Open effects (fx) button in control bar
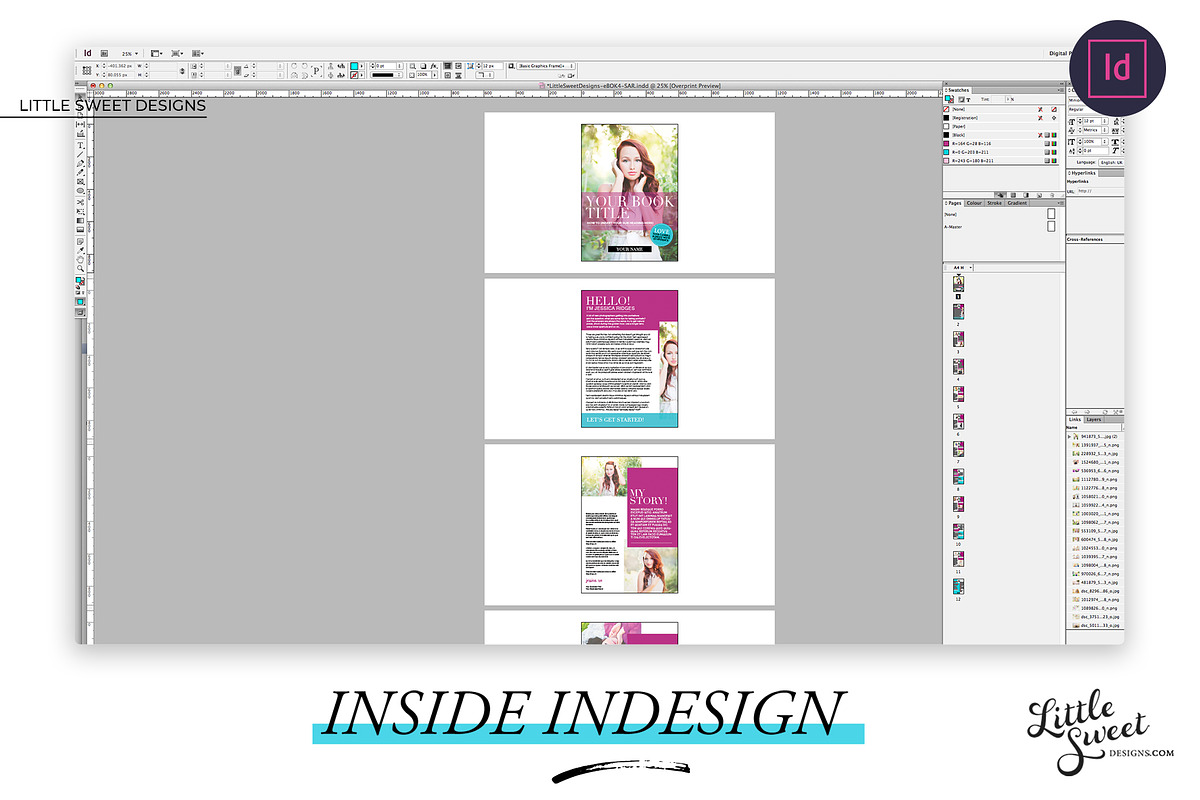The image size is (1200, 800). tap(434, 65)
